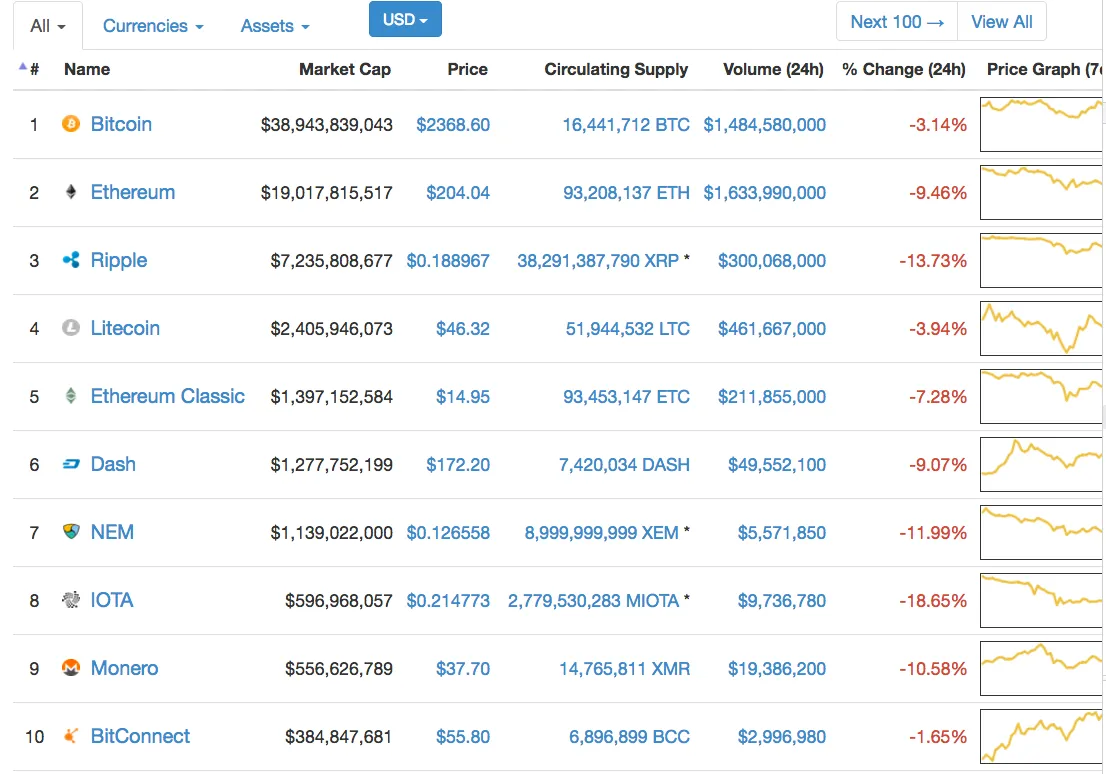Click the sort arrow beside # header
The image size is (1106, 774).
tap(23, 67)
